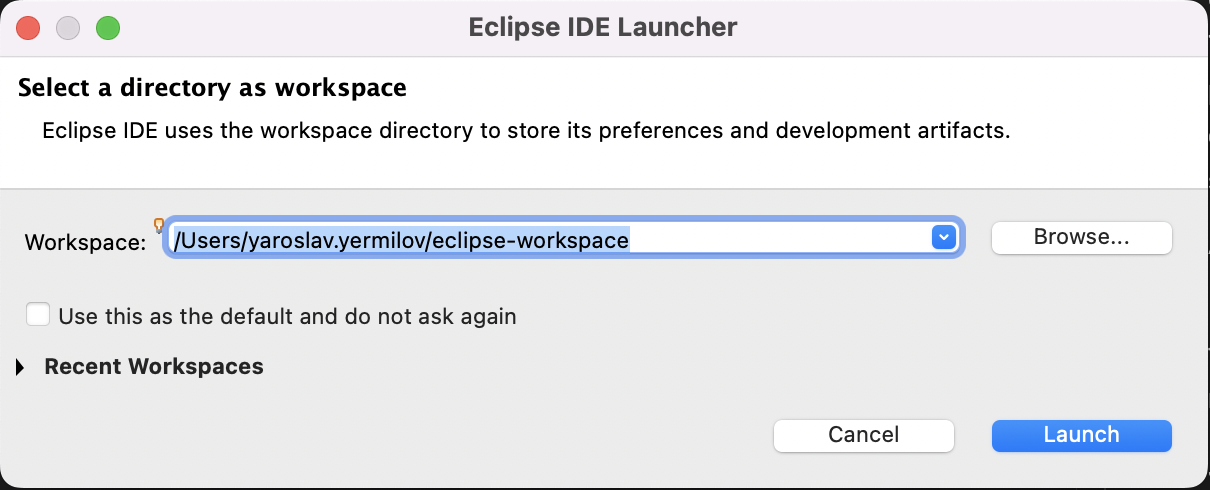This screenshot has width=1210, height=490.
Task: Click 'eclipse-workspace' in the path field
Action: click(x=533, y=240)
